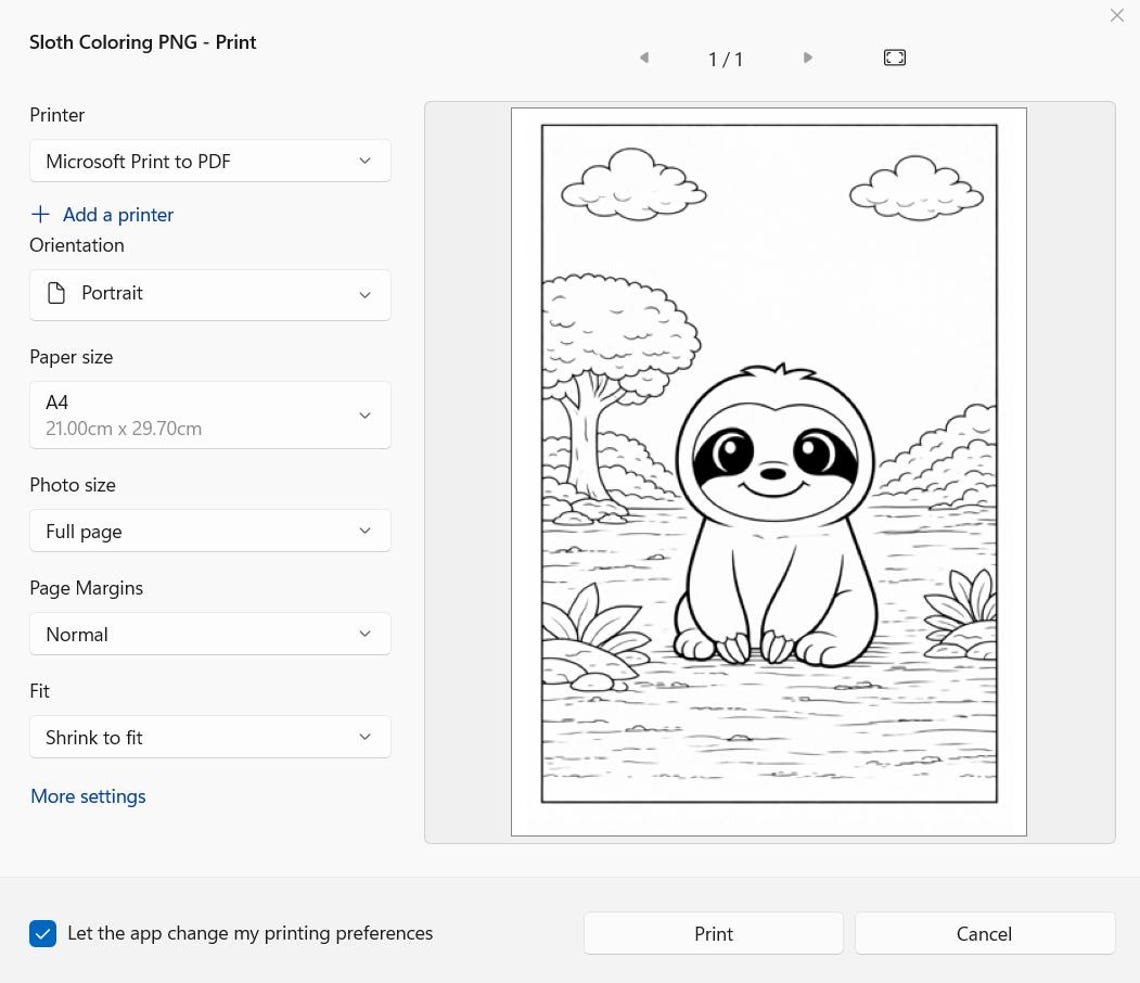Click the Orientation label
1140x983 pixels.
click(76, 245)
